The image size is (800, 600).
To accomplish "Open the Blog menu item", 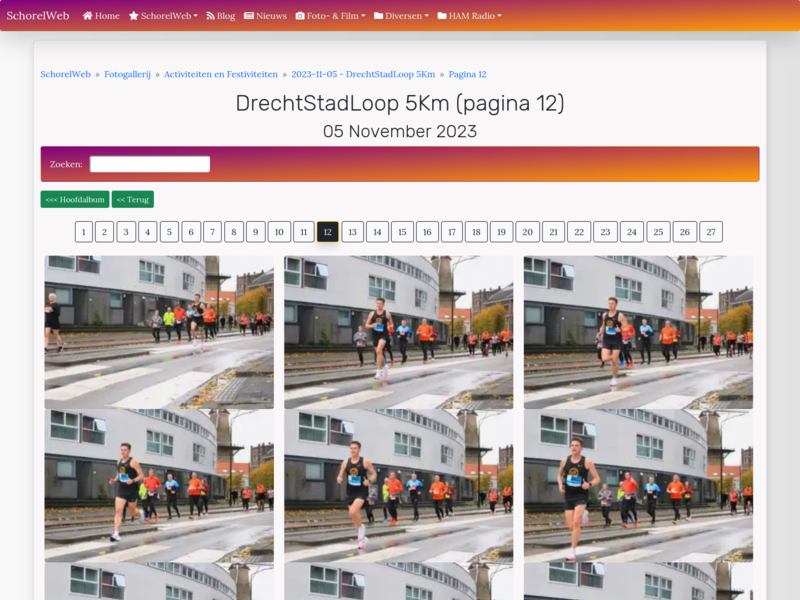I will coord(220,16).
